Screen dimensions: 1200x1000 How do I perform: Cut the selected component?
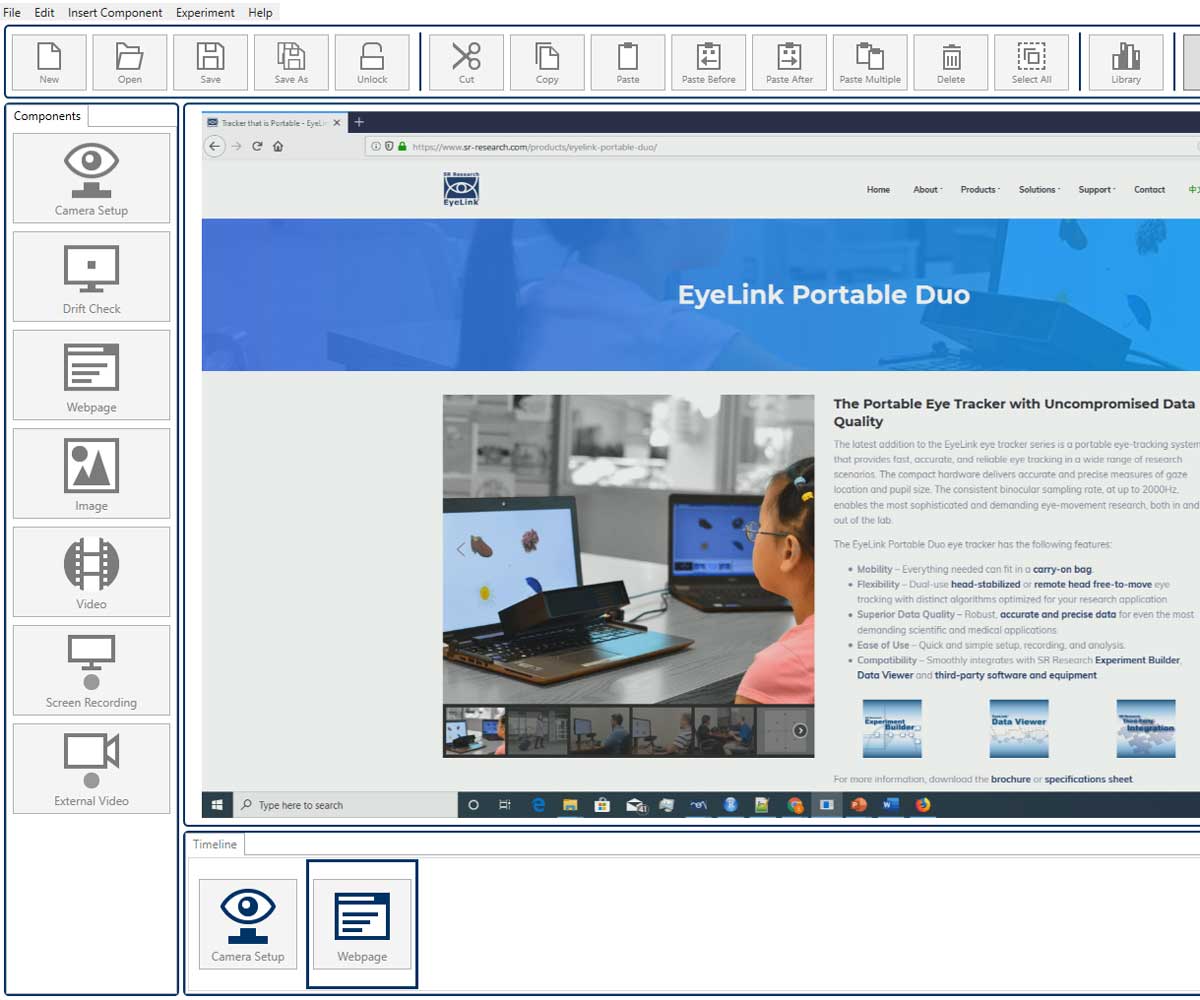click(x=466, y=63)
